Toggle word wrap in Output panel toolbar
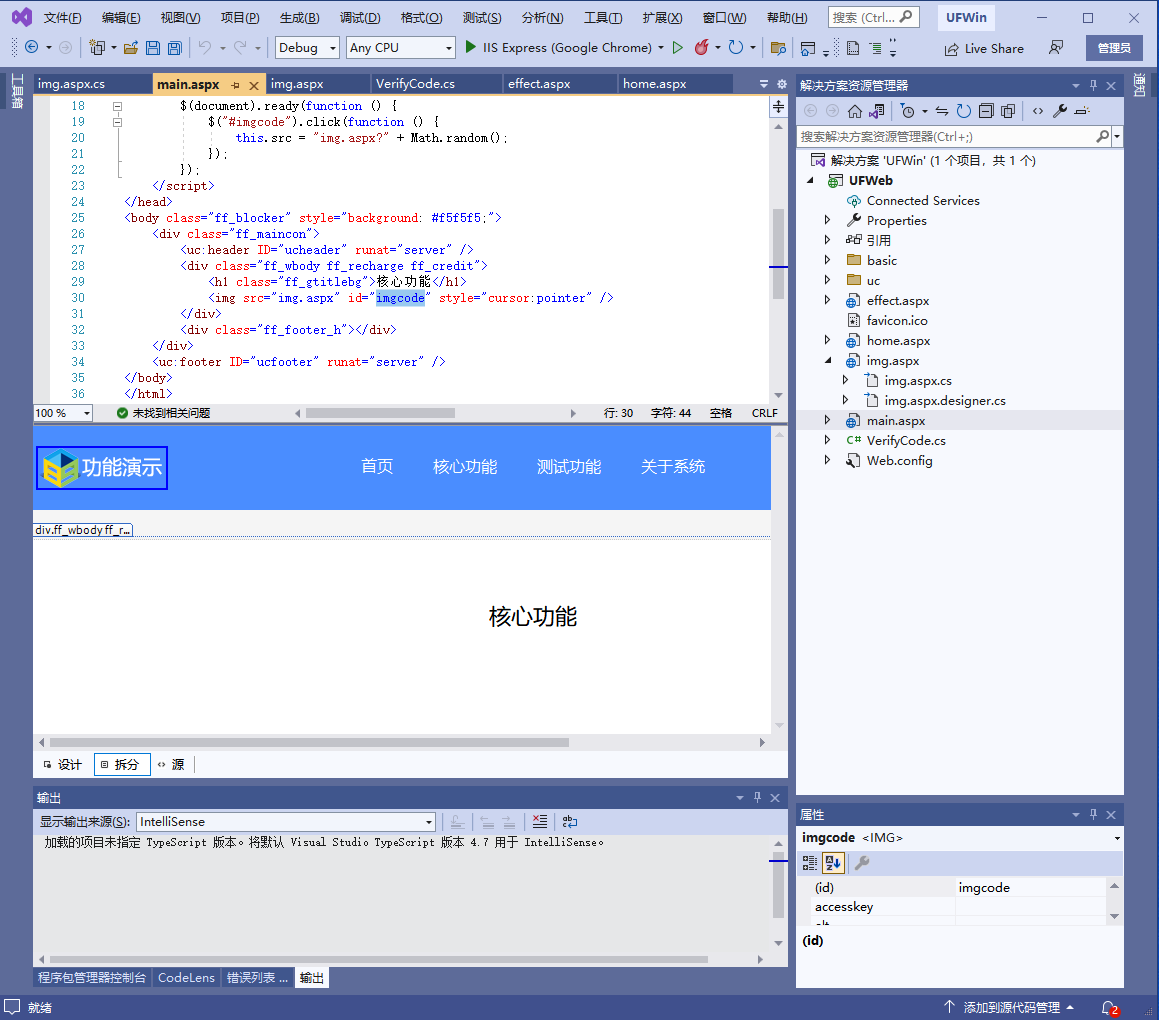Screen dimensions: 1159x1020 click(x=569, y=821)
